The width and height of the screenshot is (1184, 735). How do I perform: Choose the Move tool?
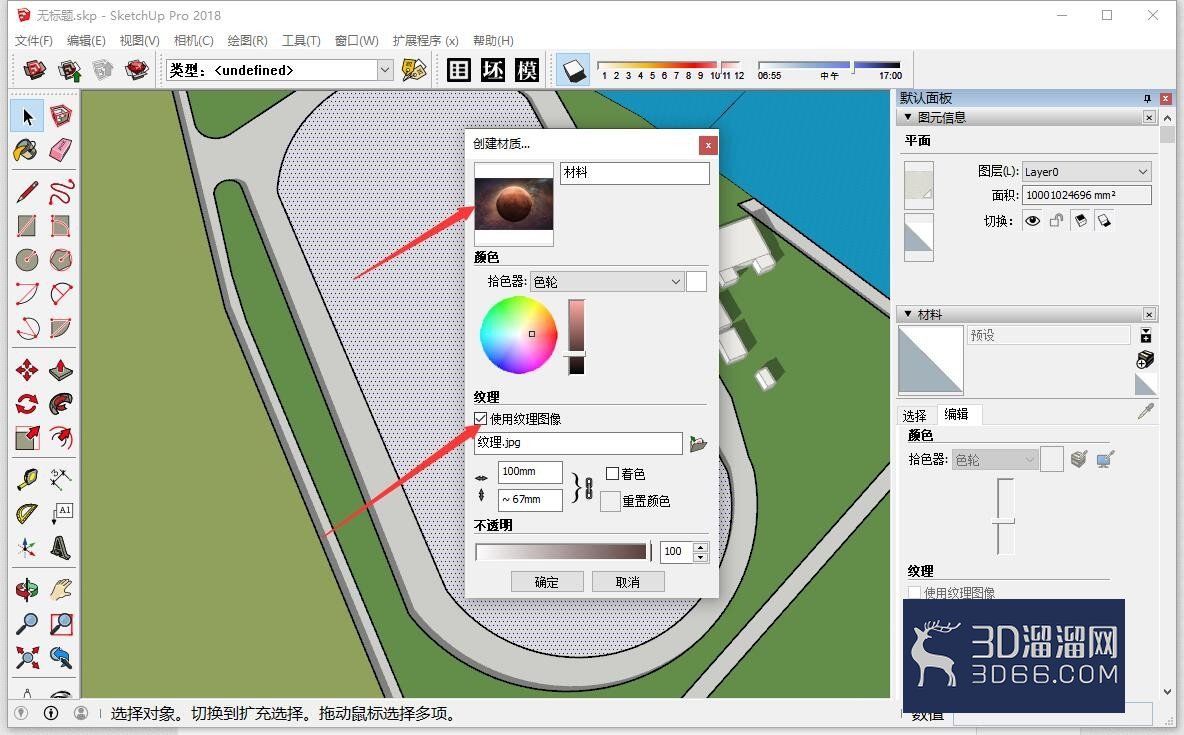[26, 369]
